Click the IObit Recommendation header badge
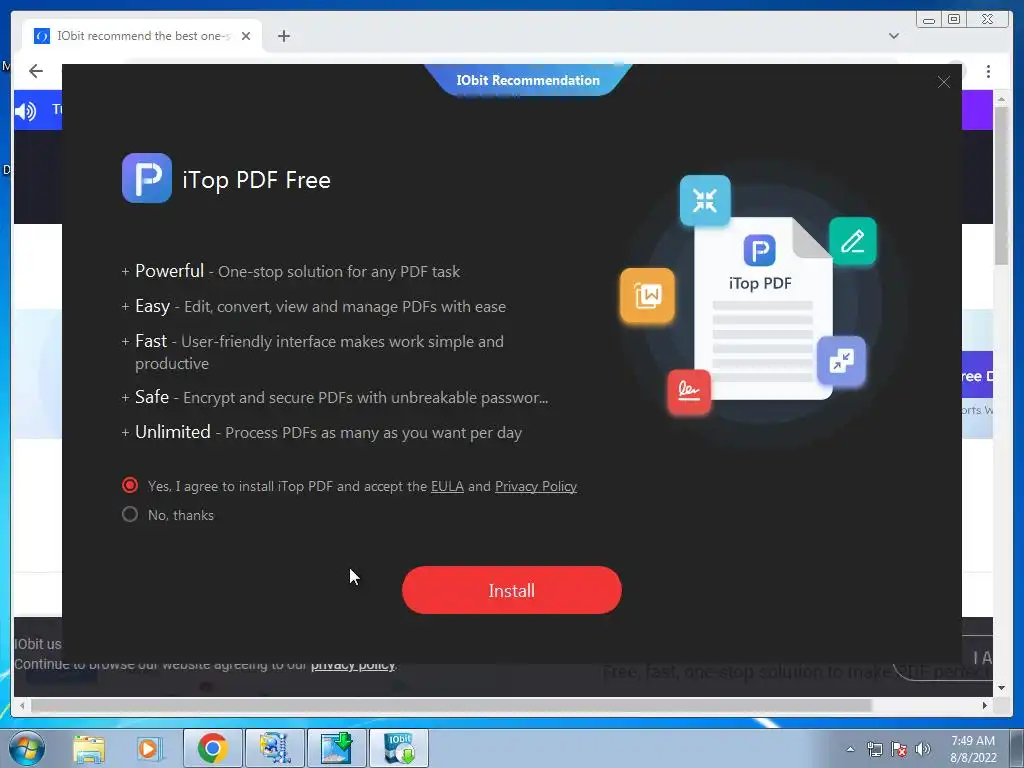1024x768 pixels. point(528,80)
